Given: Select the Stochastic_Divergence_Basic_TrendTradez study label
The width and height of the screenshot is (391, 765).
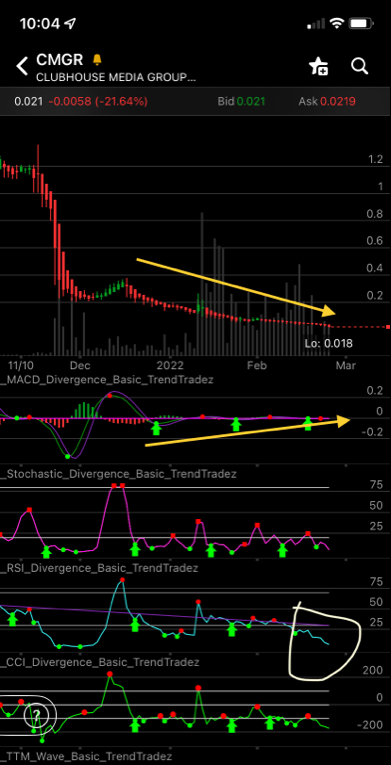Looking at the screenshot, I should (x=119, y=474).
